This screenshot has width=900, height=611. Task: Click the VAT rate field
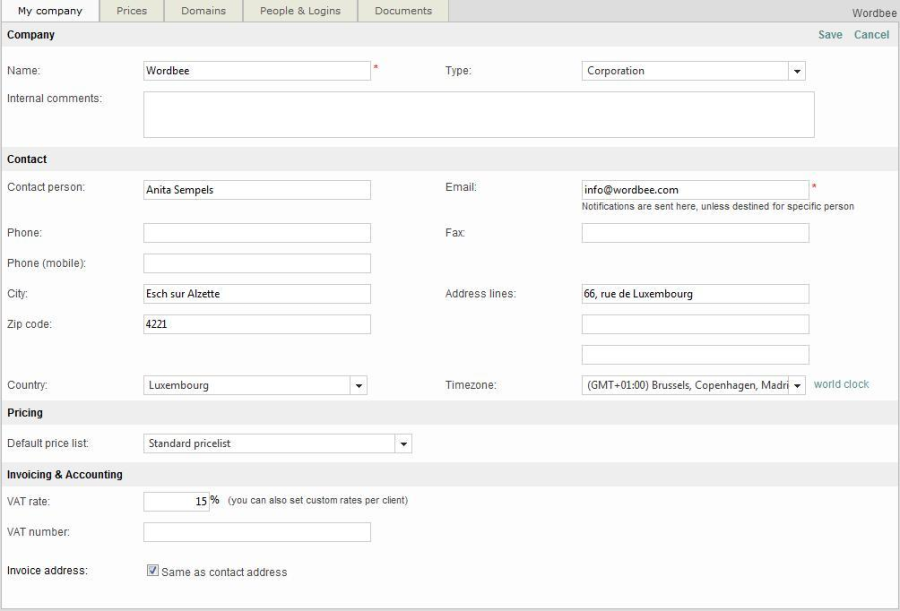(175, 501)
